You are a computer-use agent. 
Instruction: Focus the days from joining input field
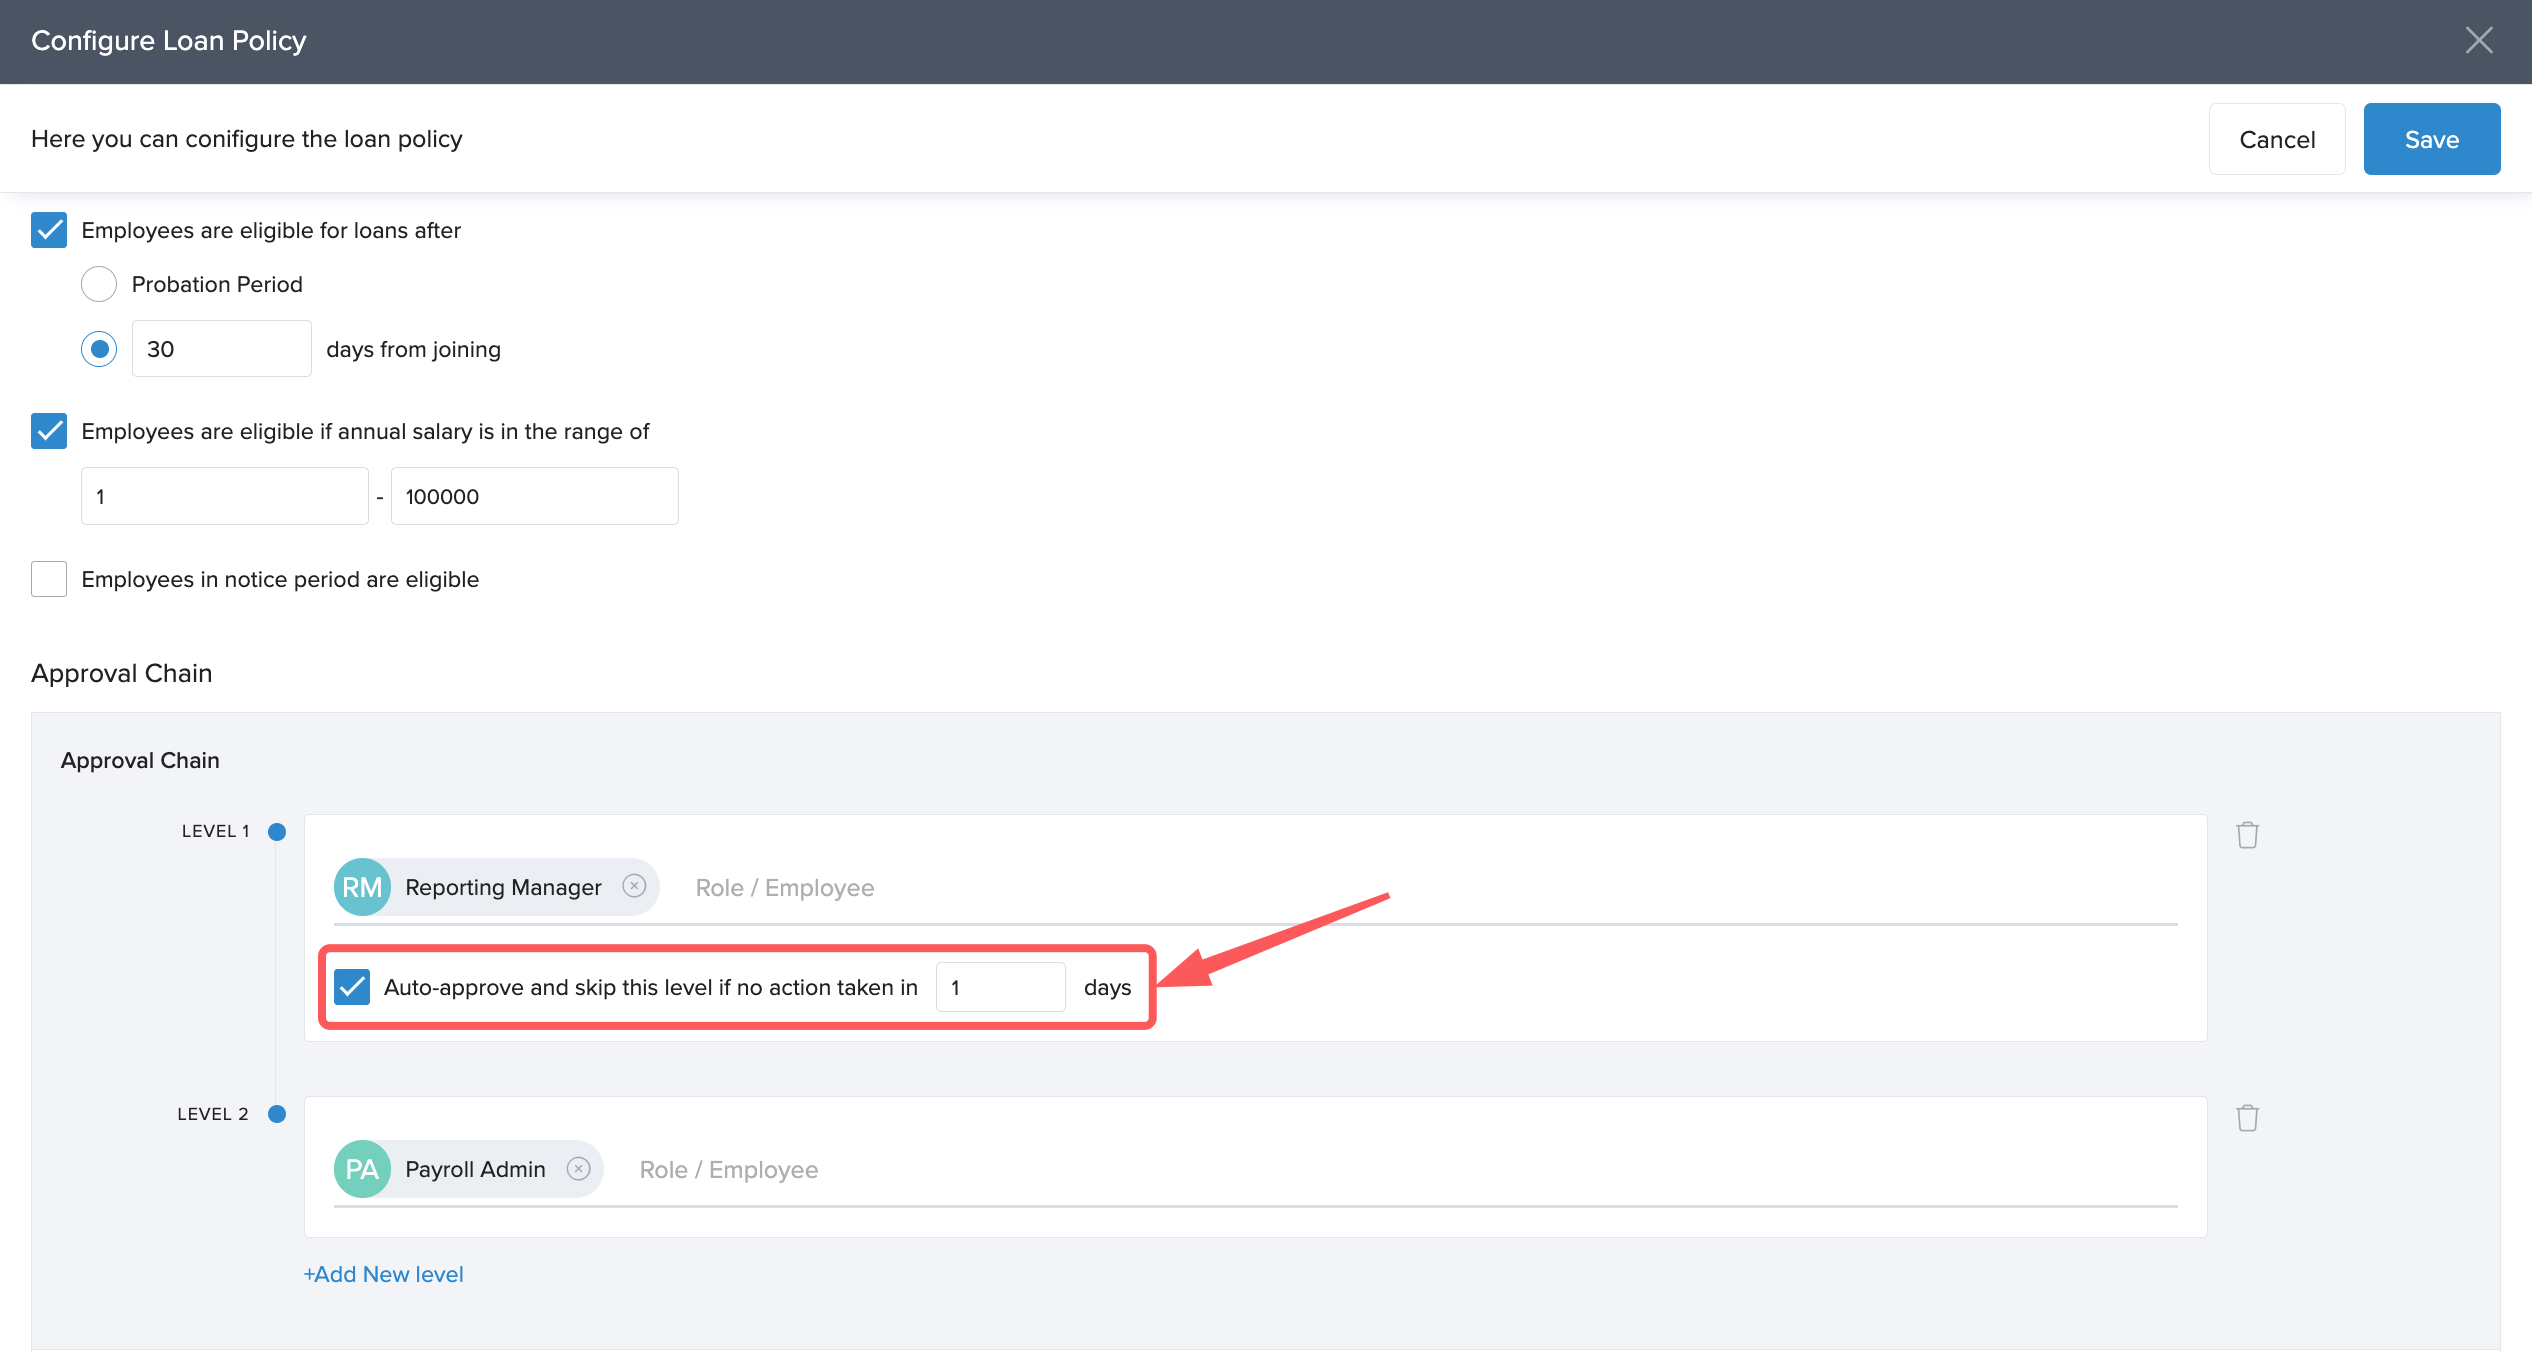click(221, 349)
